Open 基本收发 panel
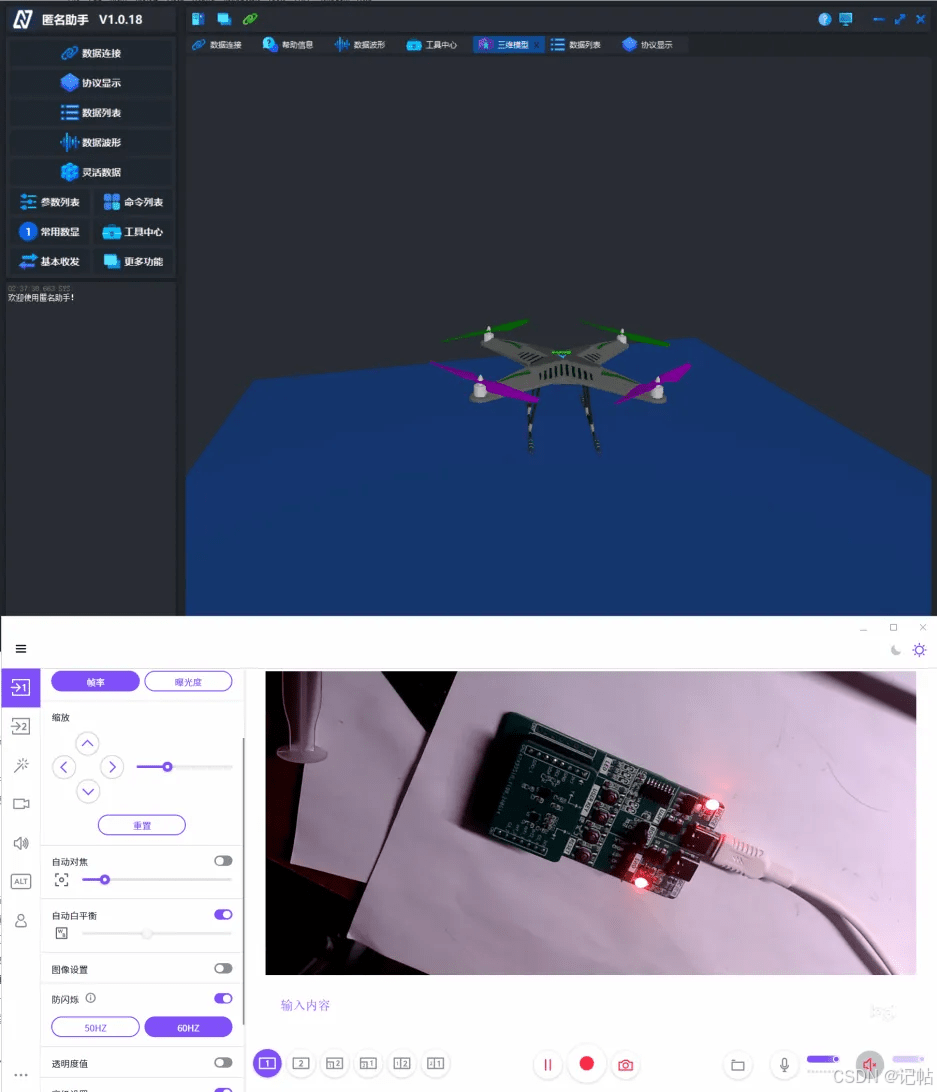The width and height of the screenshot is (937, 1092). pos(49,261)
